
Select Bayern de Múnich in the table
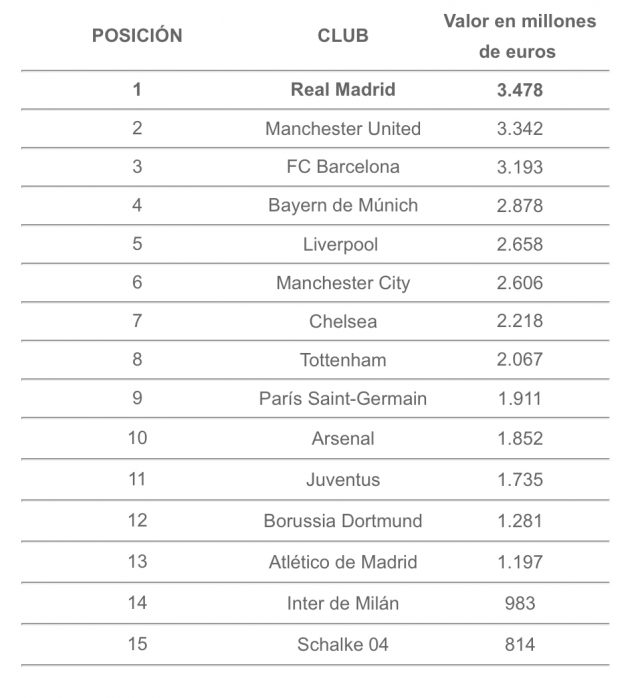[x=343, y=206]
